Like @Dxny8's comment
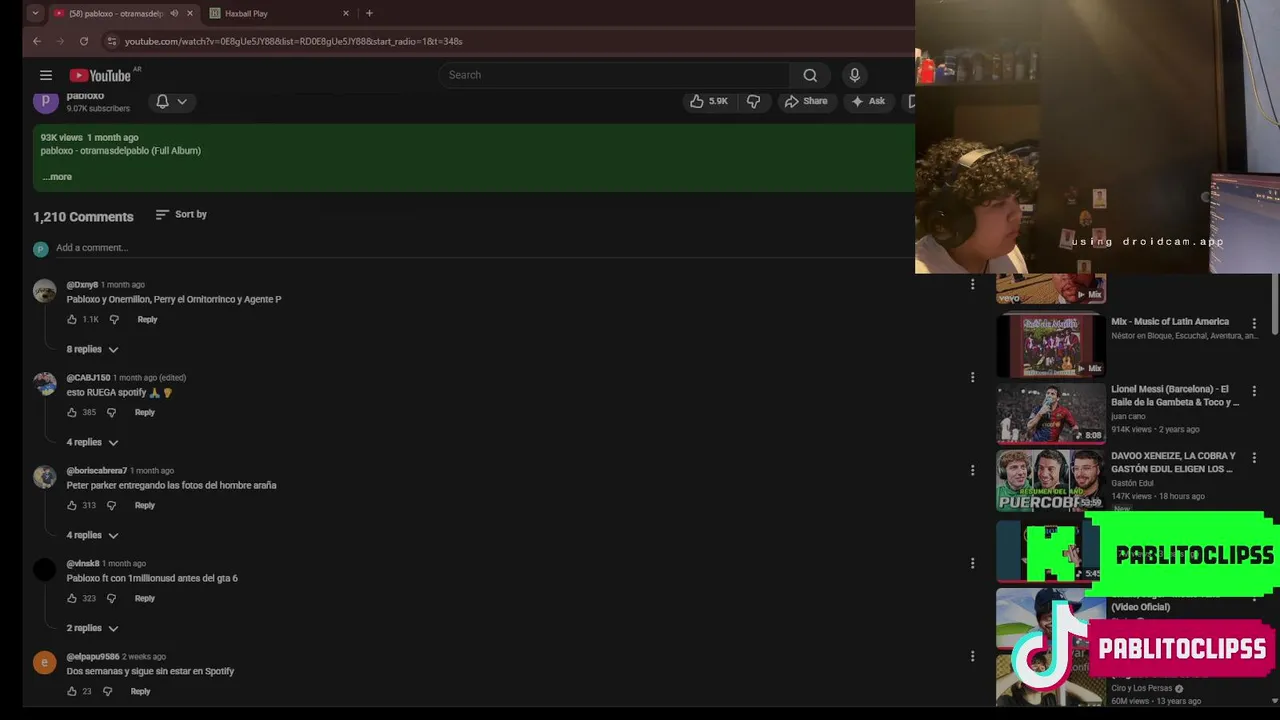 (72, 319)
